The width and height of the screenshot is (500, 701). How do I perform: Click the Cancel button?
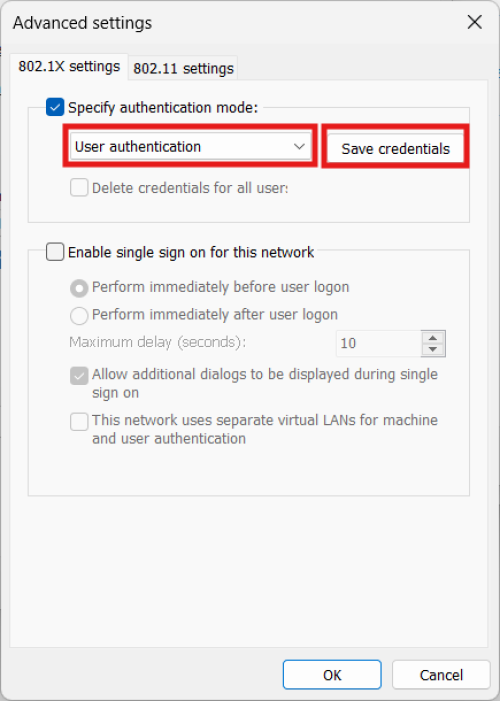coord(441,675)
